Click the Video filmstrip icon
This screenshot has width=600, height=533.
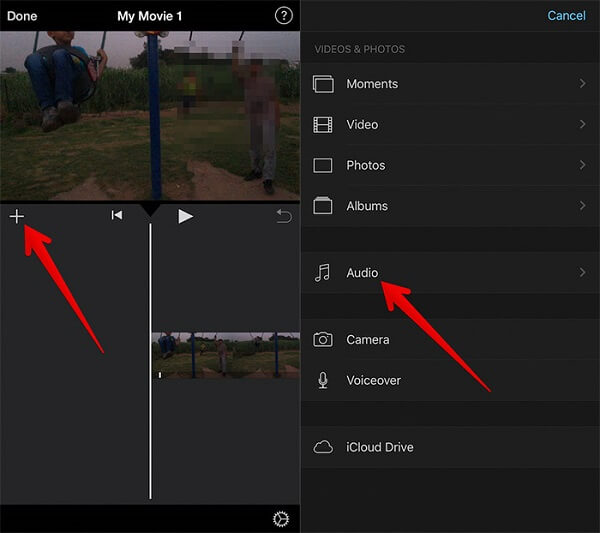click(323, 125)
